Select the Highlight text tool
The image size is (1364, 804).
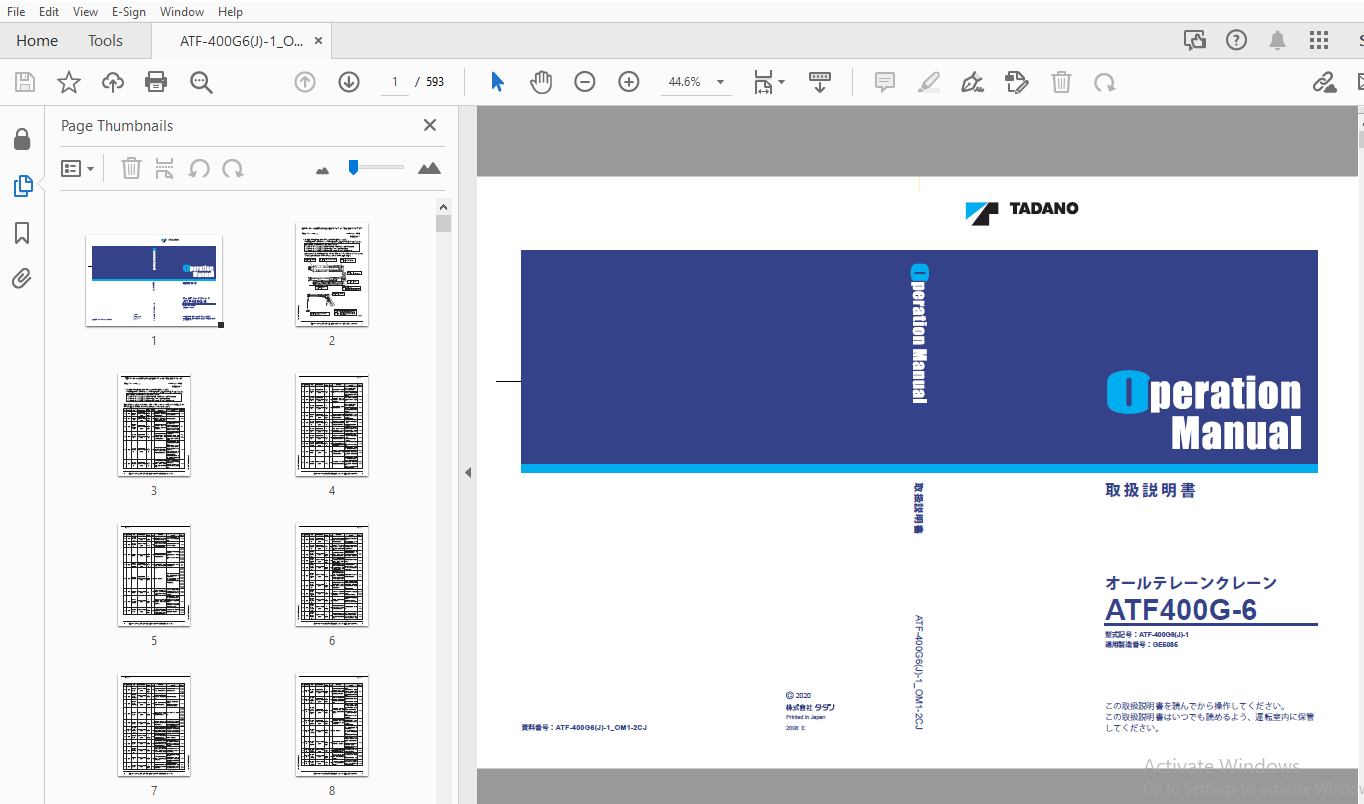[x=929, y=82]
